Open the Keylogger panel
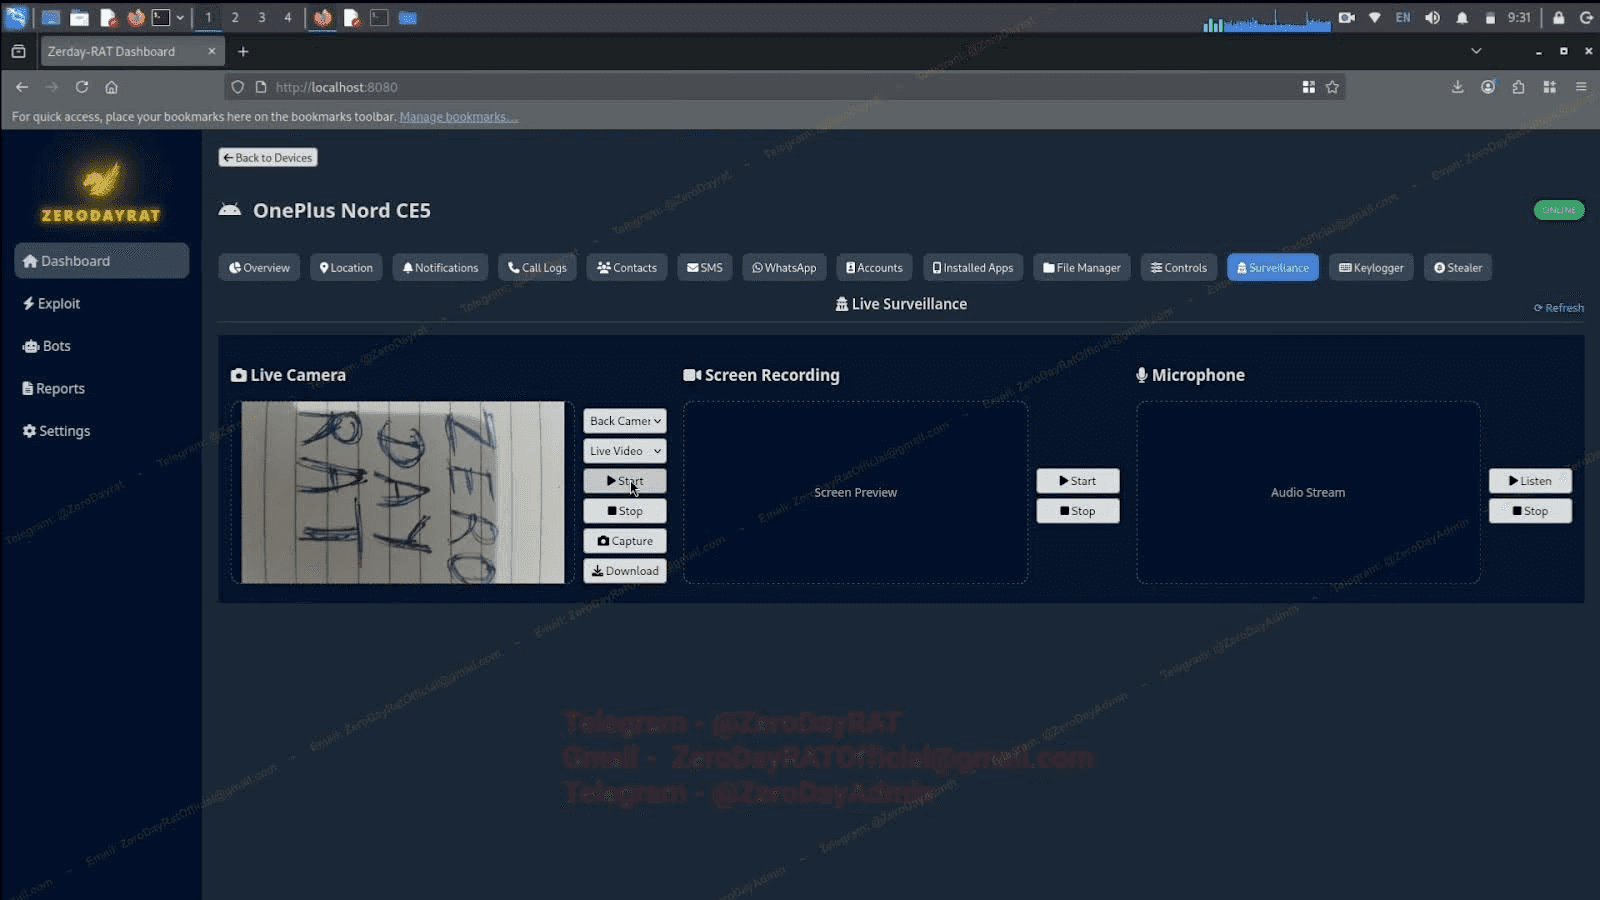The height and width of the screenshot is (900, 1600). point(1371,267)
